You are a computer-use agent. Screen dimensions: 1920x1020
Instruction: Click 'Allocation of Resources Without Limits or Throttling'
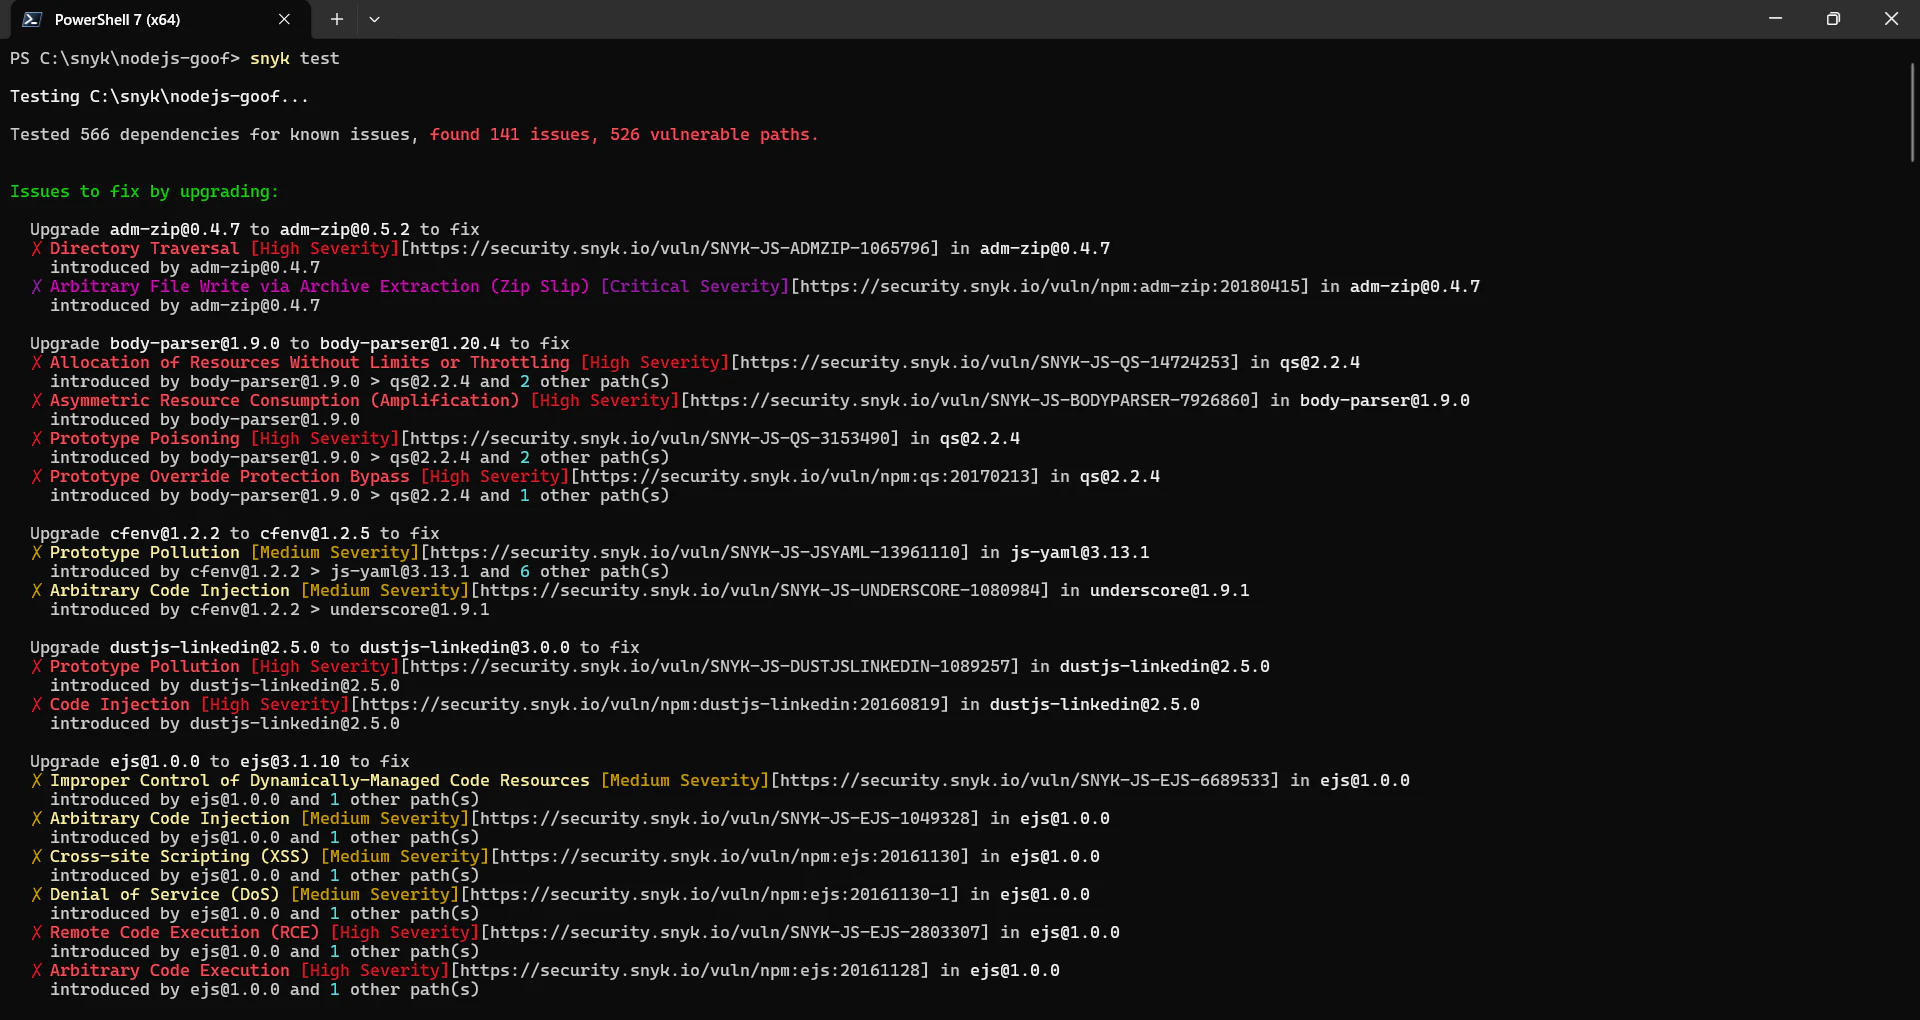310,362
